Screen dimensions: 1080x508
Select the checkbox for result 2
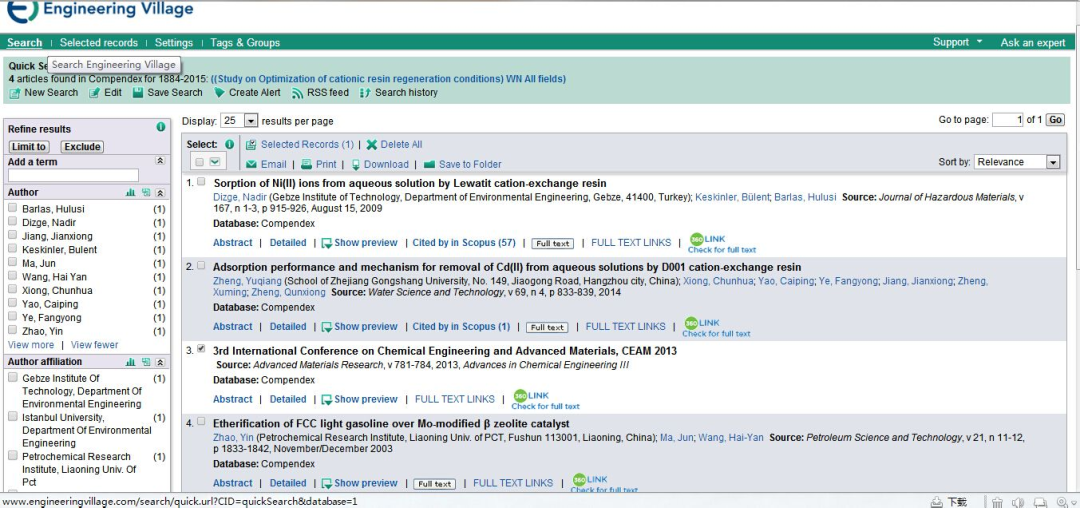pyautogui.click(x=201, y=265)
